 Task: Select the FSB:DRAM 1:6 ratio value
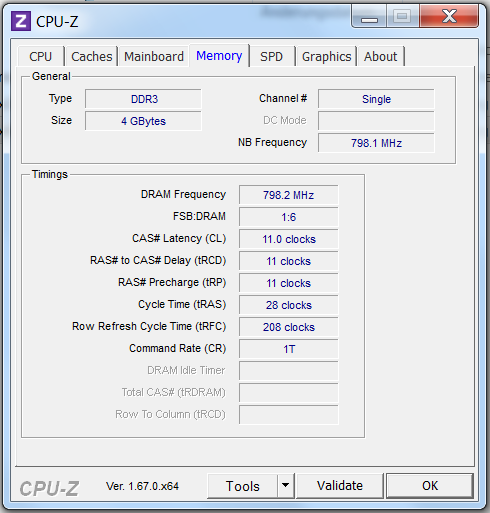tap(289, 217)
